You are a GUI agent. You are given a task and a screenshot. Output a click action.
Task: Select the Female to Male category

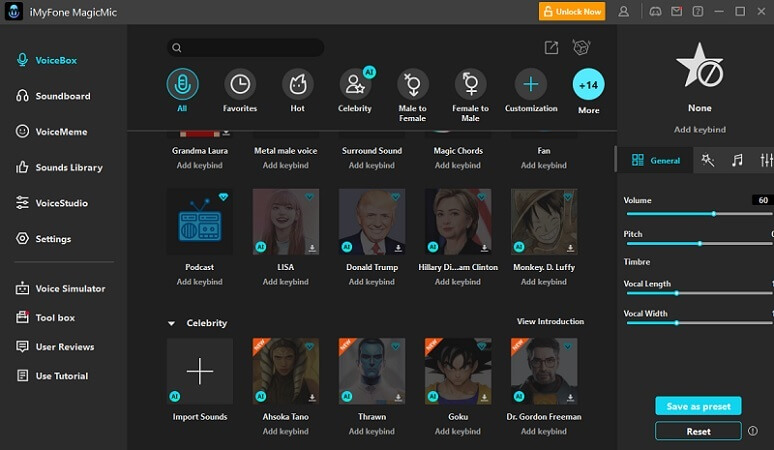click(470, 95)
